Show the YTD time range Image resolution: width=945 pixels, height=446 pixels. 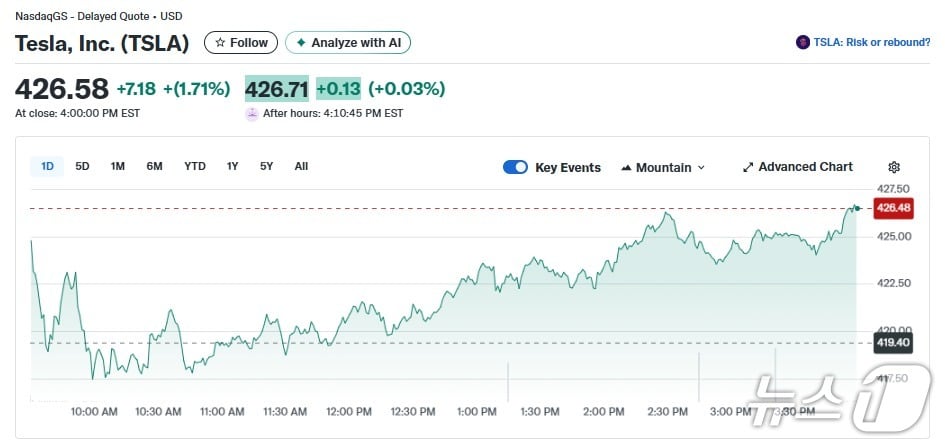click(x=195, y=166)
